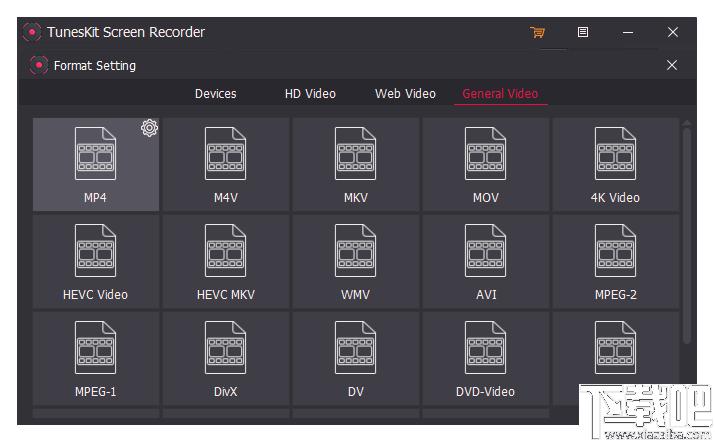Switch to the HD Video tab
The height and width of the screenshot is (440, 715).
[x=310, y=94]
